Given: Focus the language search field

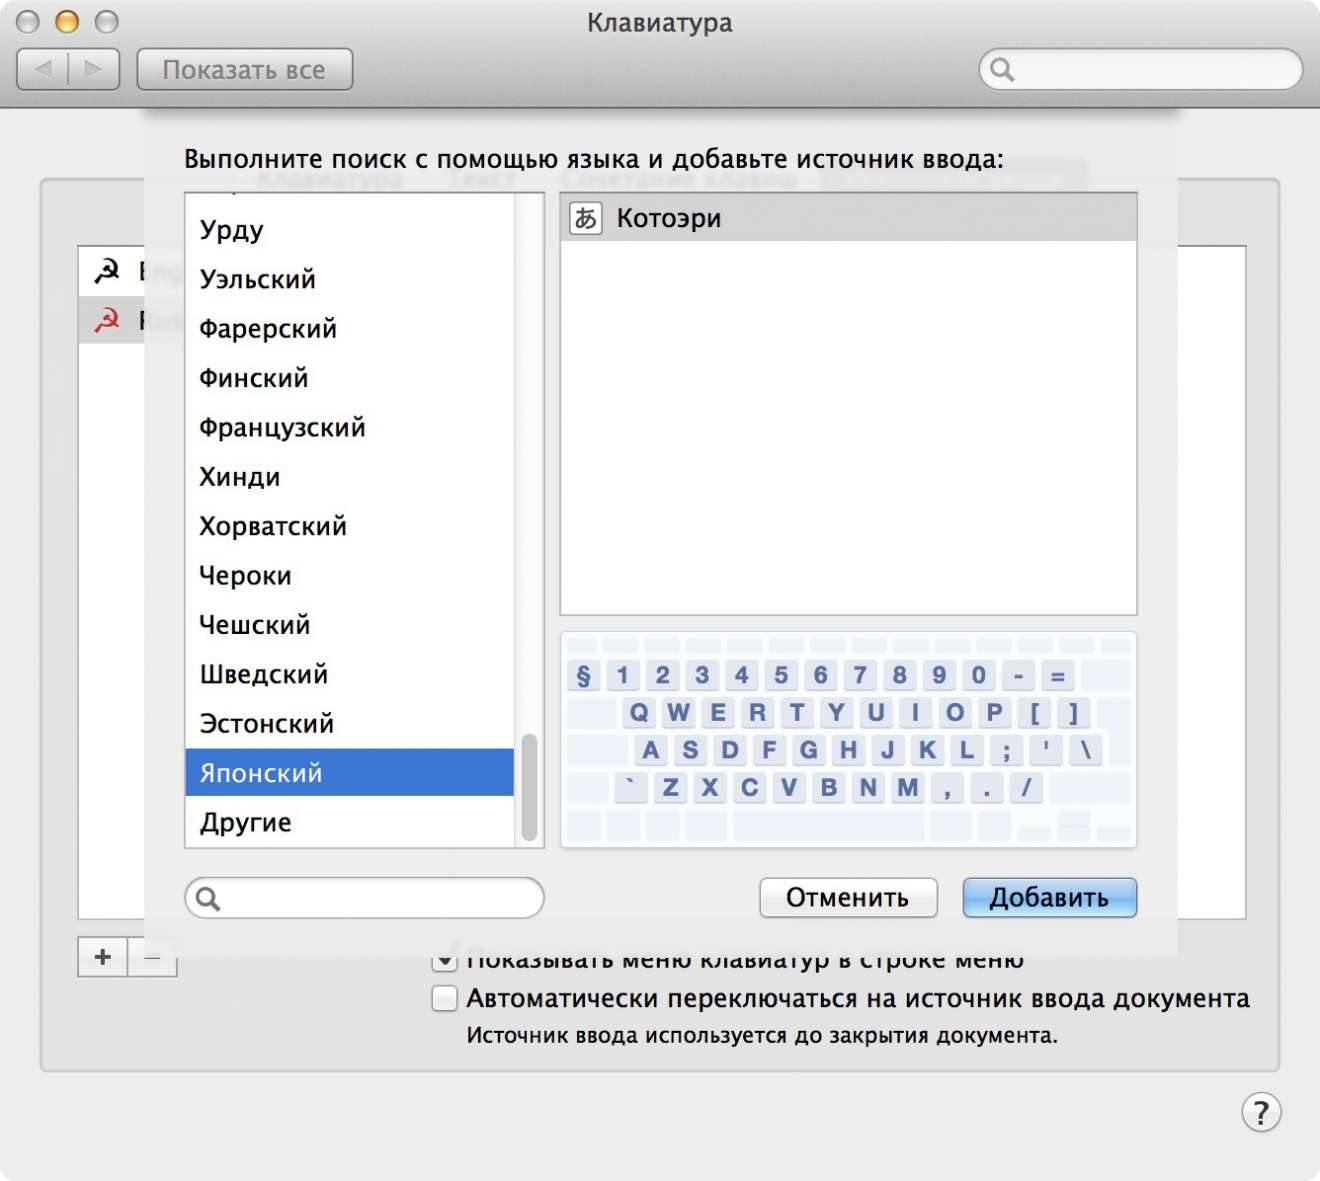Looking at the screenshot, I should point(364,898).
